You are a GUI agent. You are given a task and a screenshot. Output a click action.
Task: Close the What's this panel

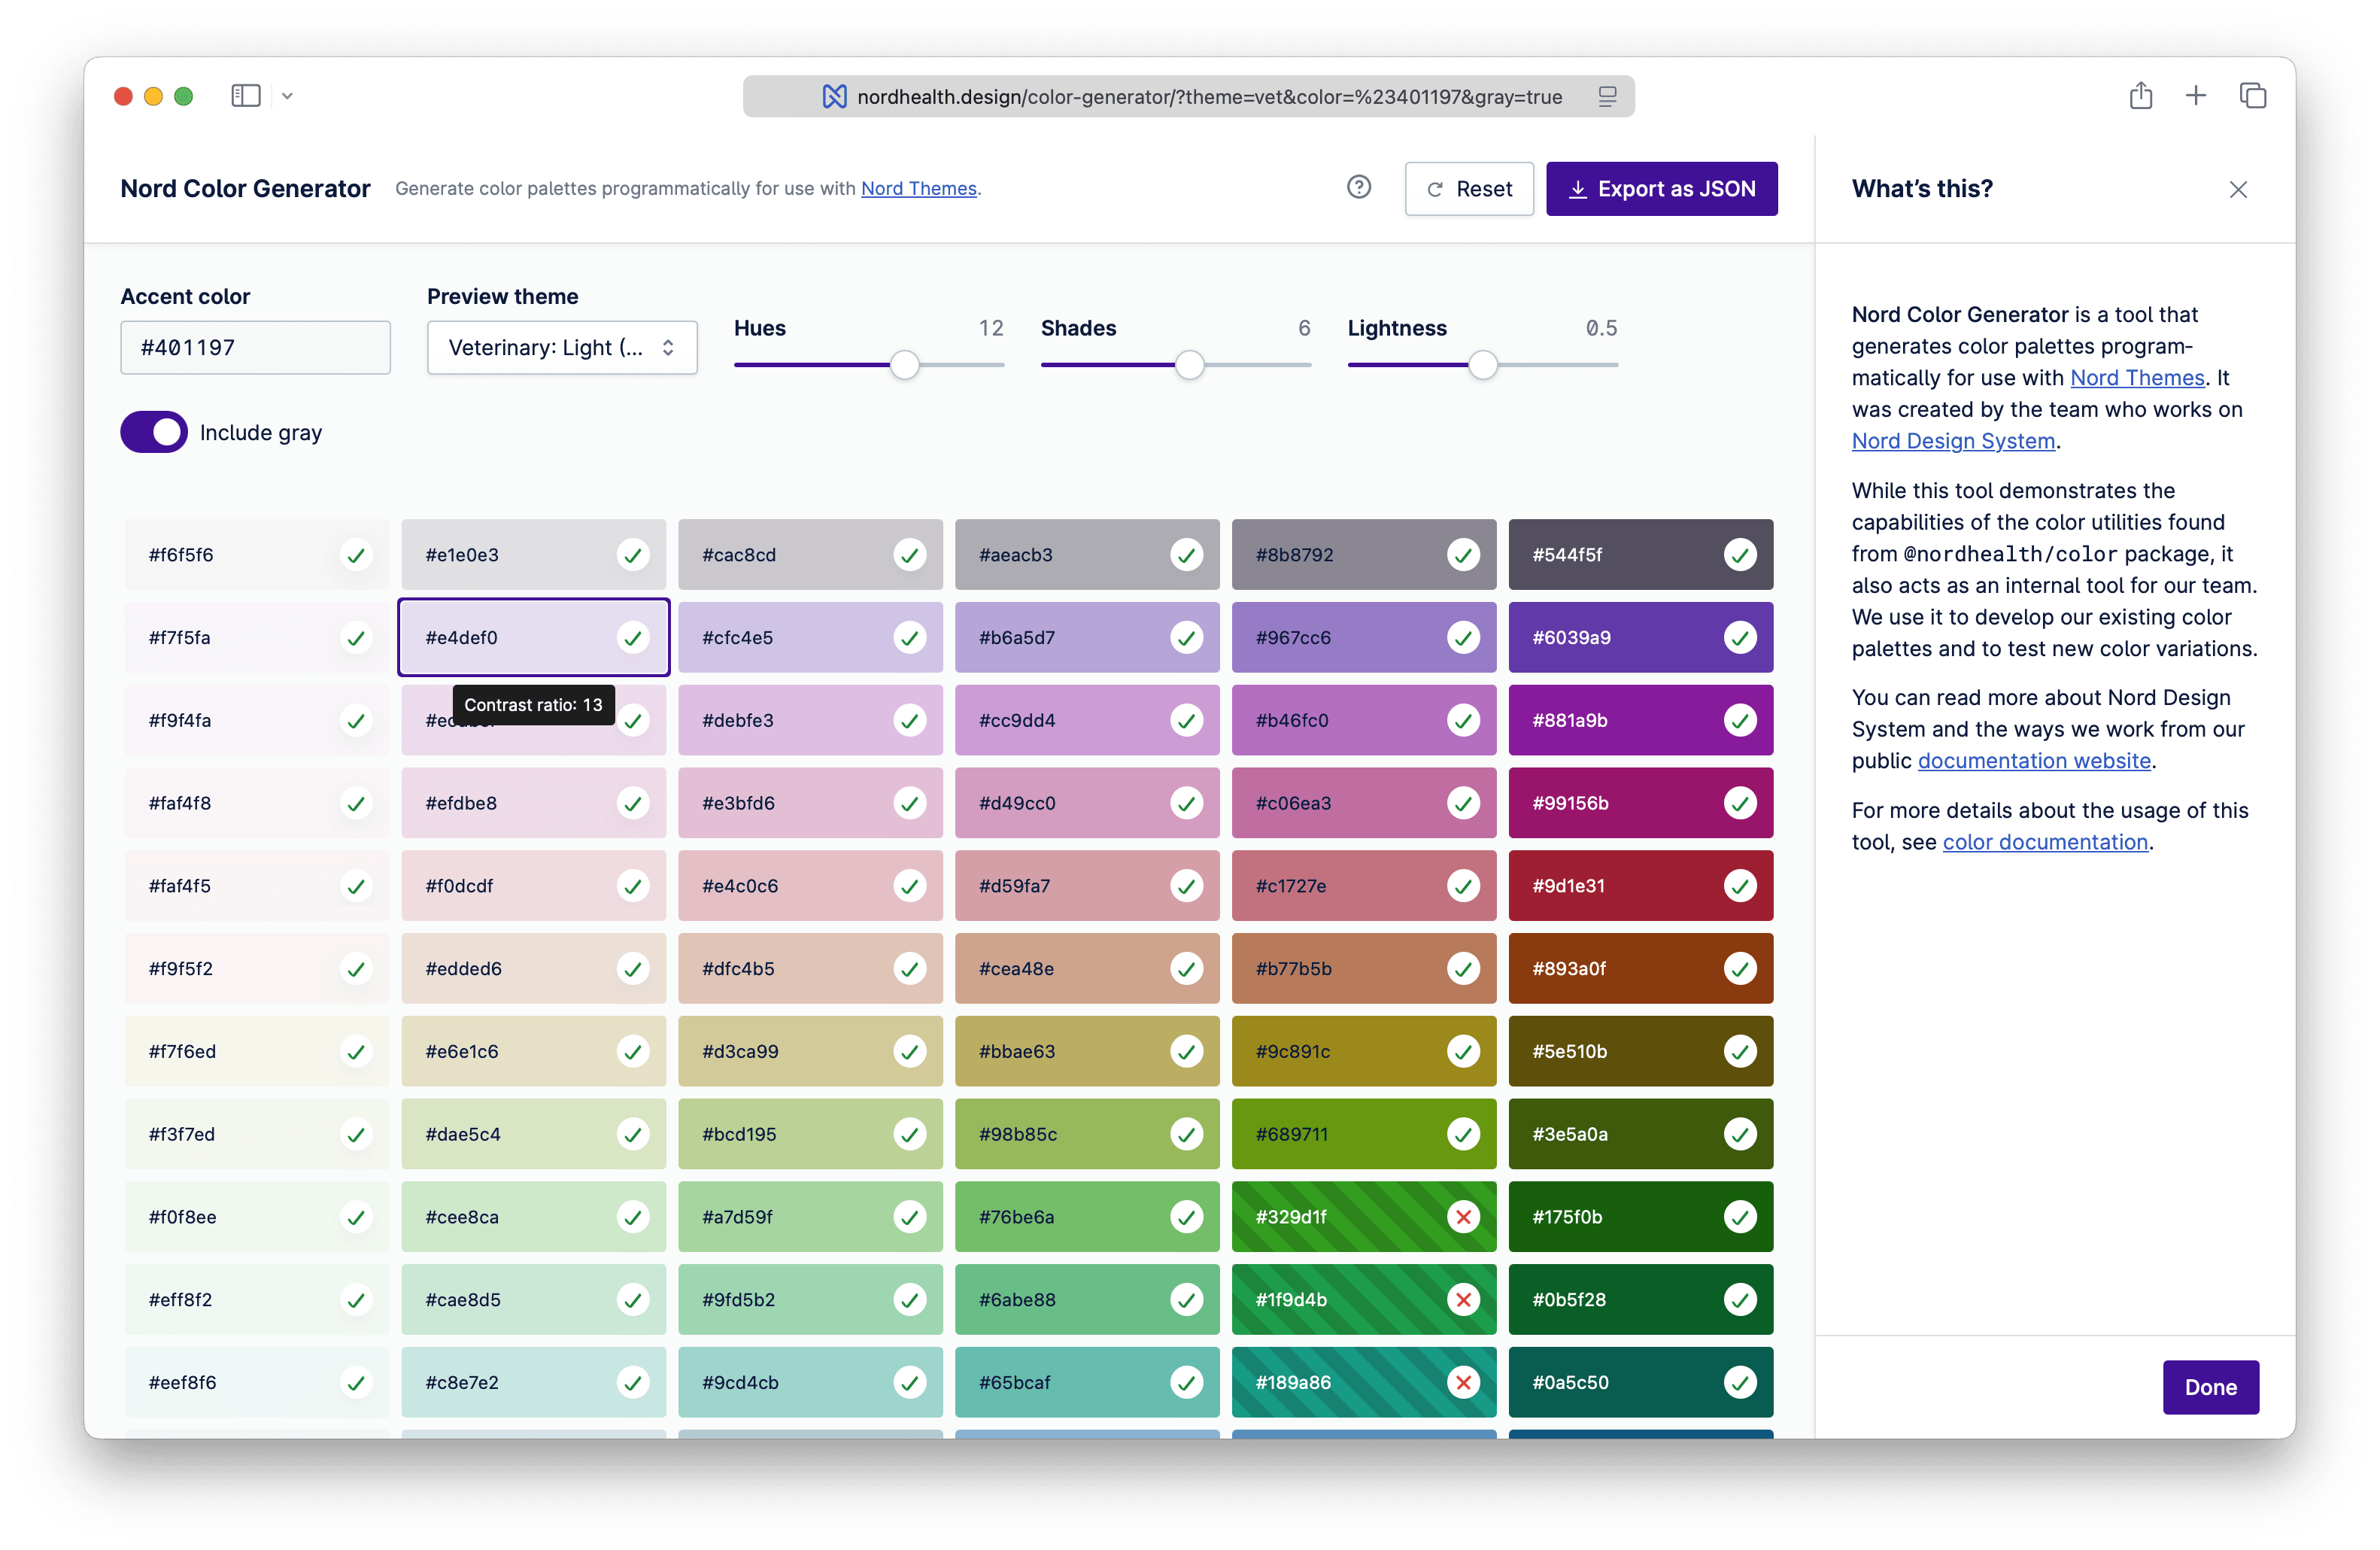click(x=2238, y=189)
